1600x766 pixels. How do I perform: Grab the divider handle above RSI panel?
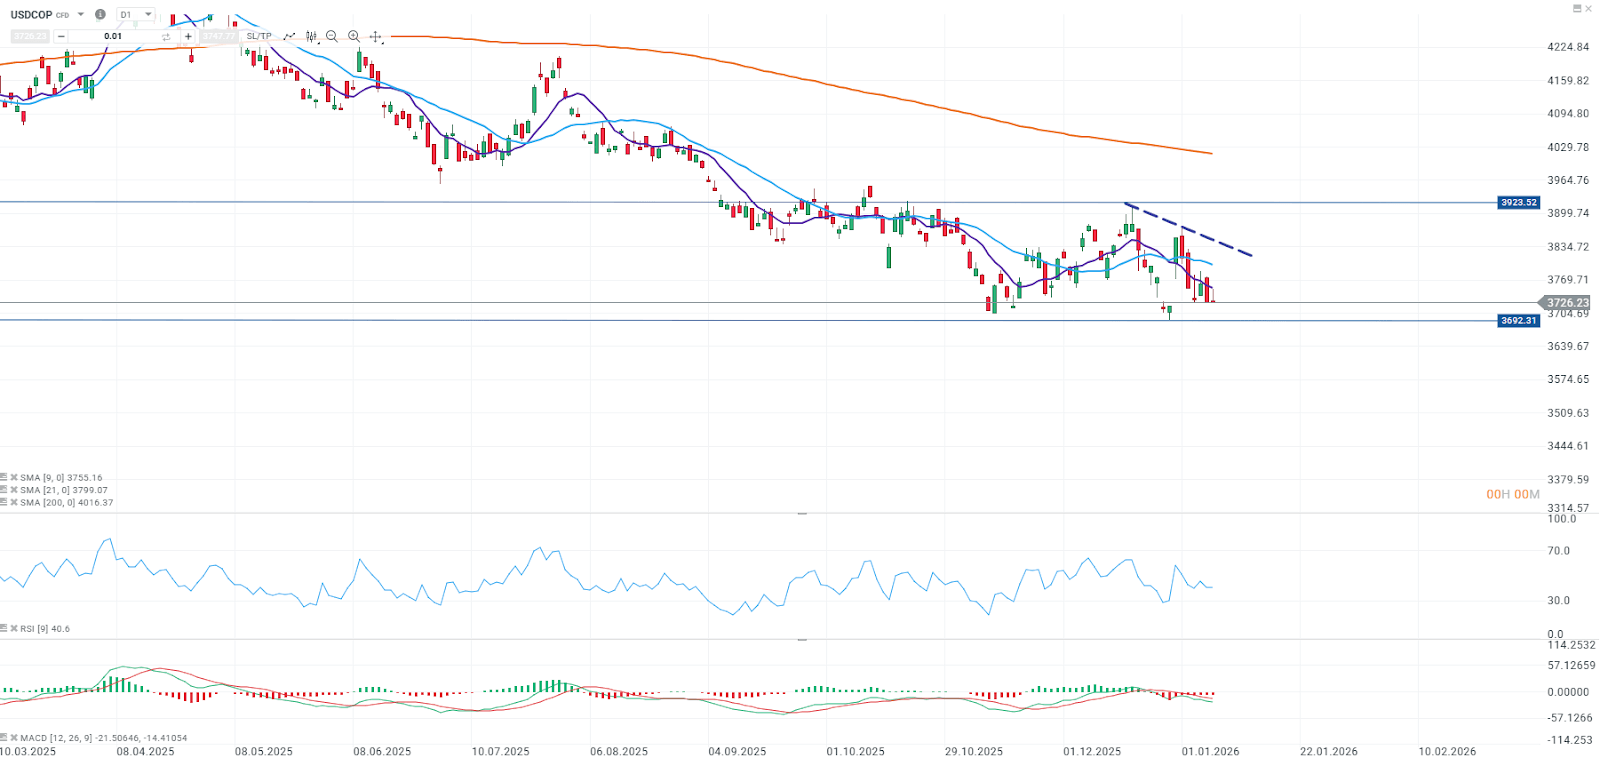click(802, 513)
